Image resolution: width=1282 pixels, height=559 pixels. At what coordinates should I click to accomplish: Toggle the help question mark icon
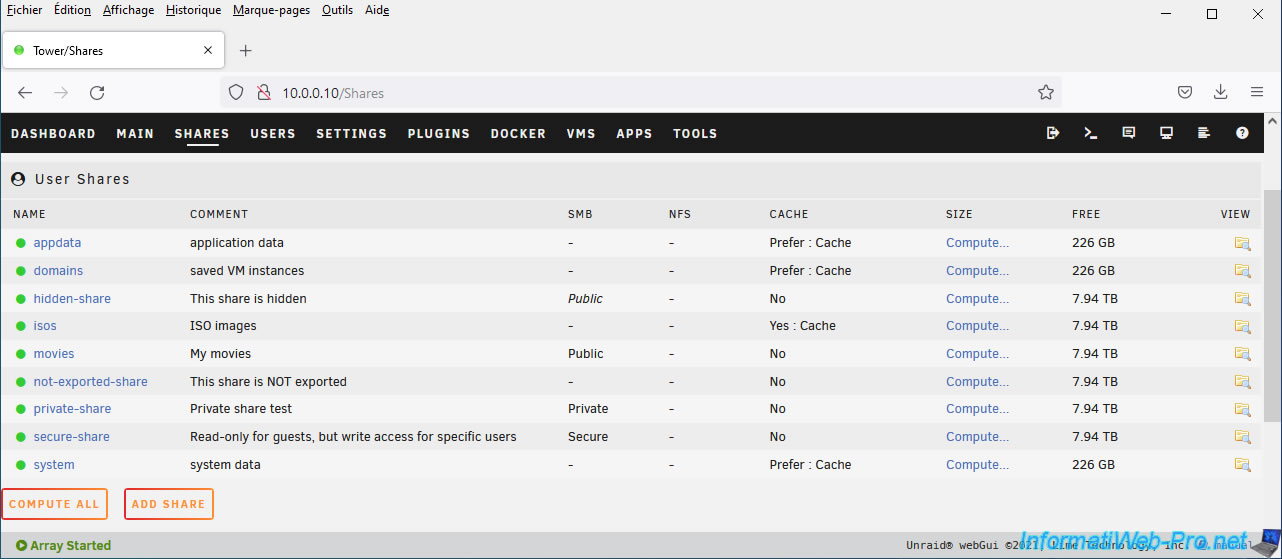1242,133
